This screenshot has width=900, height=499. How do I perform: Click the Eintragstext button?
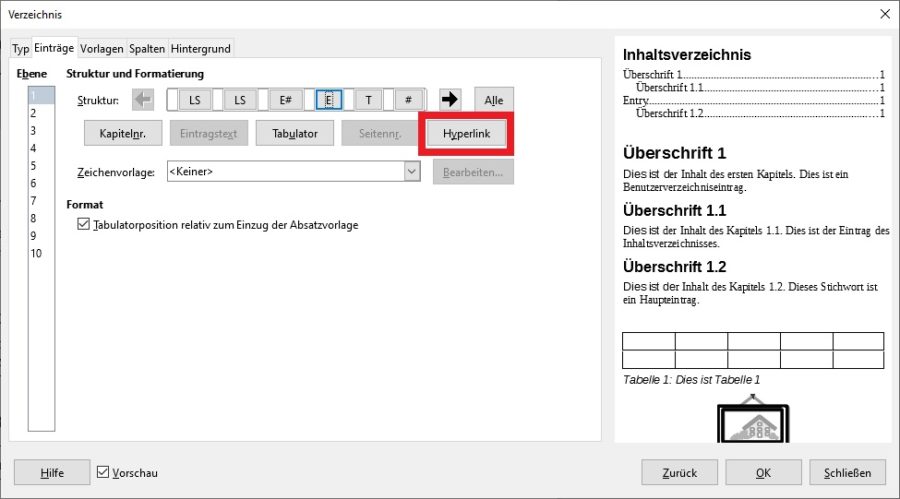pos(208,133)
